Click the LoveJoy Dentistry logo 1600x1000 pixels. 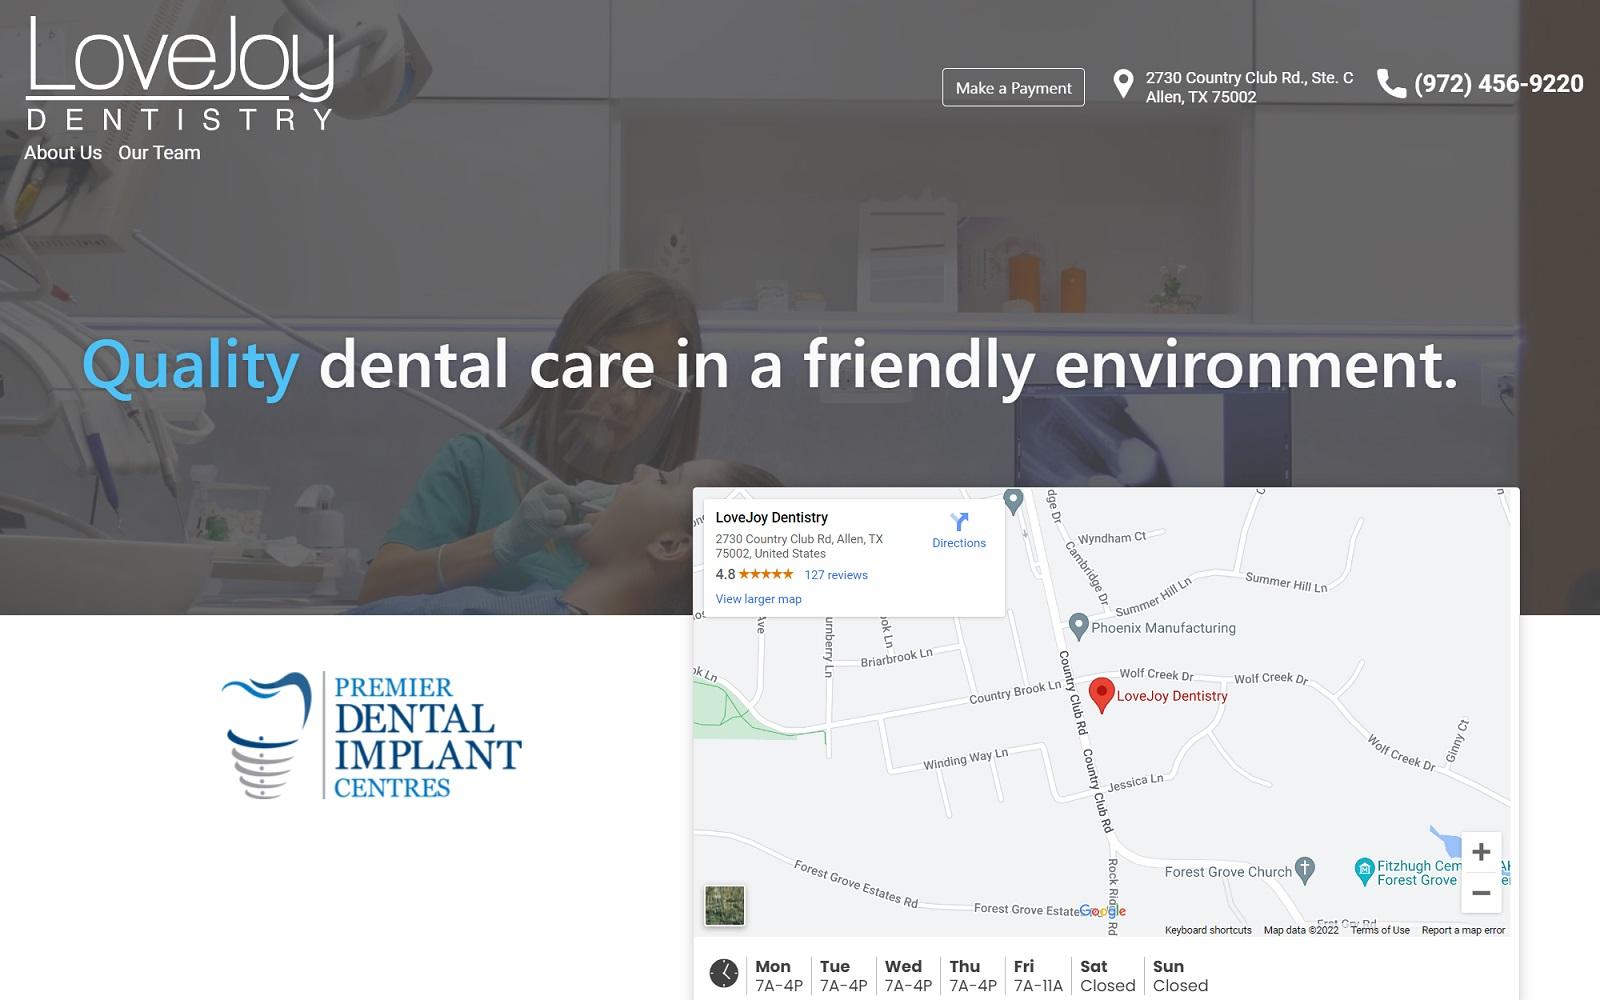[180, 74]
